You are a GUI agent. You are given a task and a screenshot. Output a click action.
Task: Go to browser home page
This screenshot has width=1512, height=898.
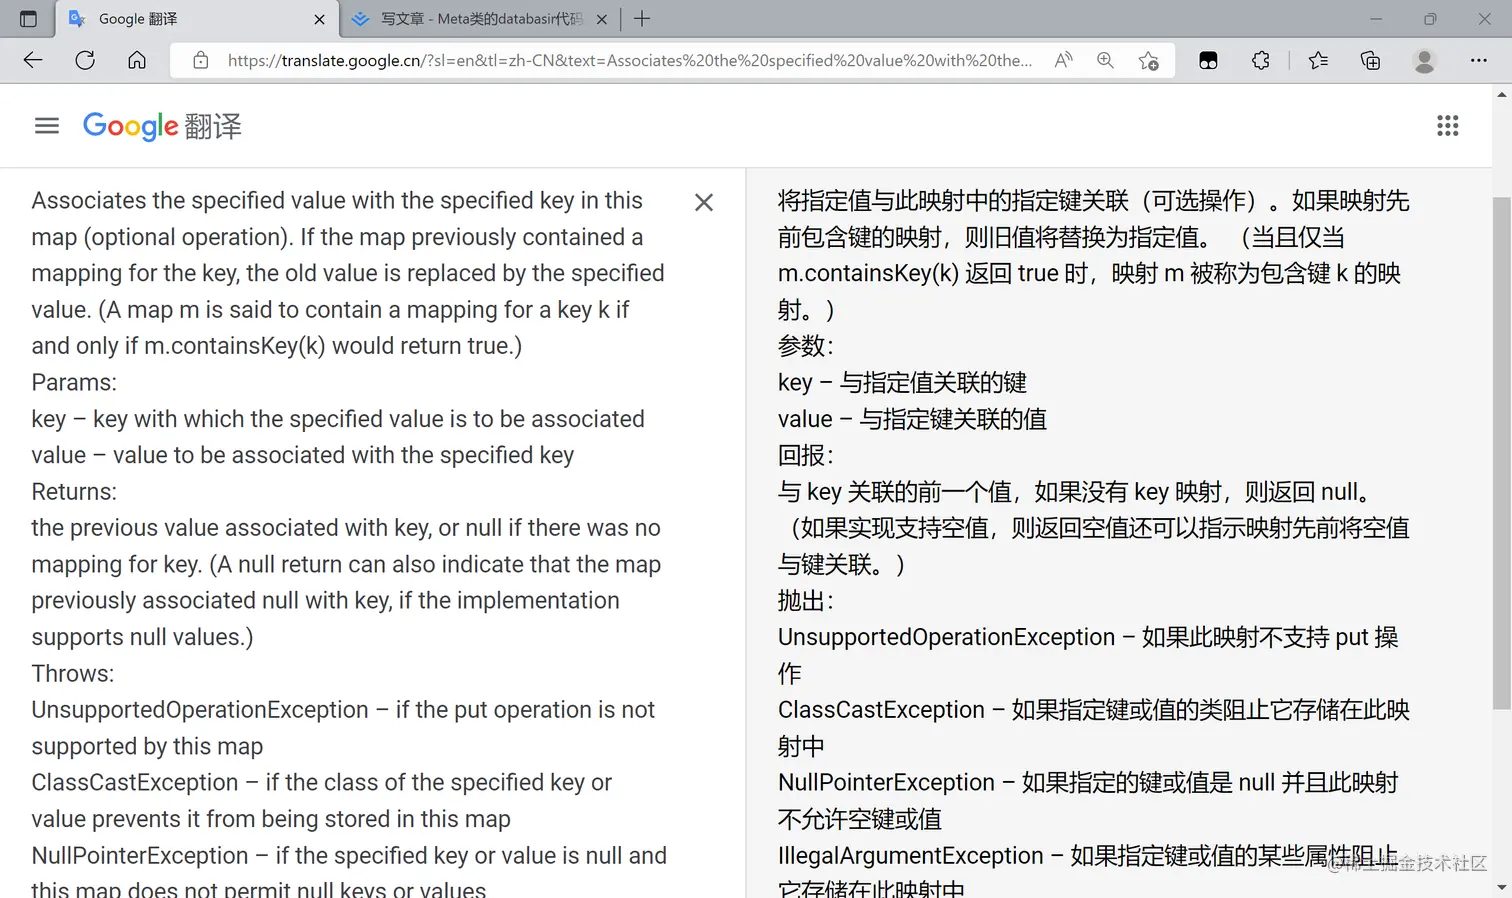pyautogui.click(x=137, y=60)
